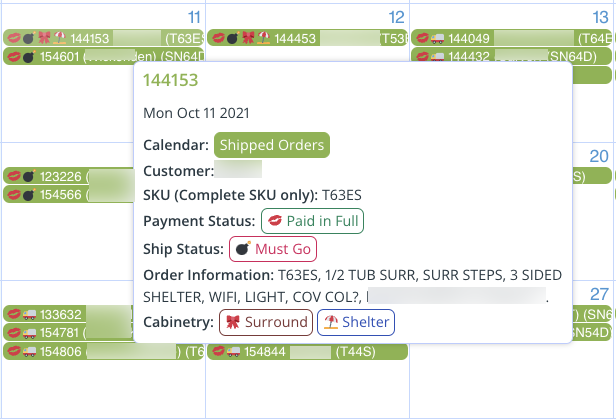Select the Surround cabinetry tag

[266, 322]
